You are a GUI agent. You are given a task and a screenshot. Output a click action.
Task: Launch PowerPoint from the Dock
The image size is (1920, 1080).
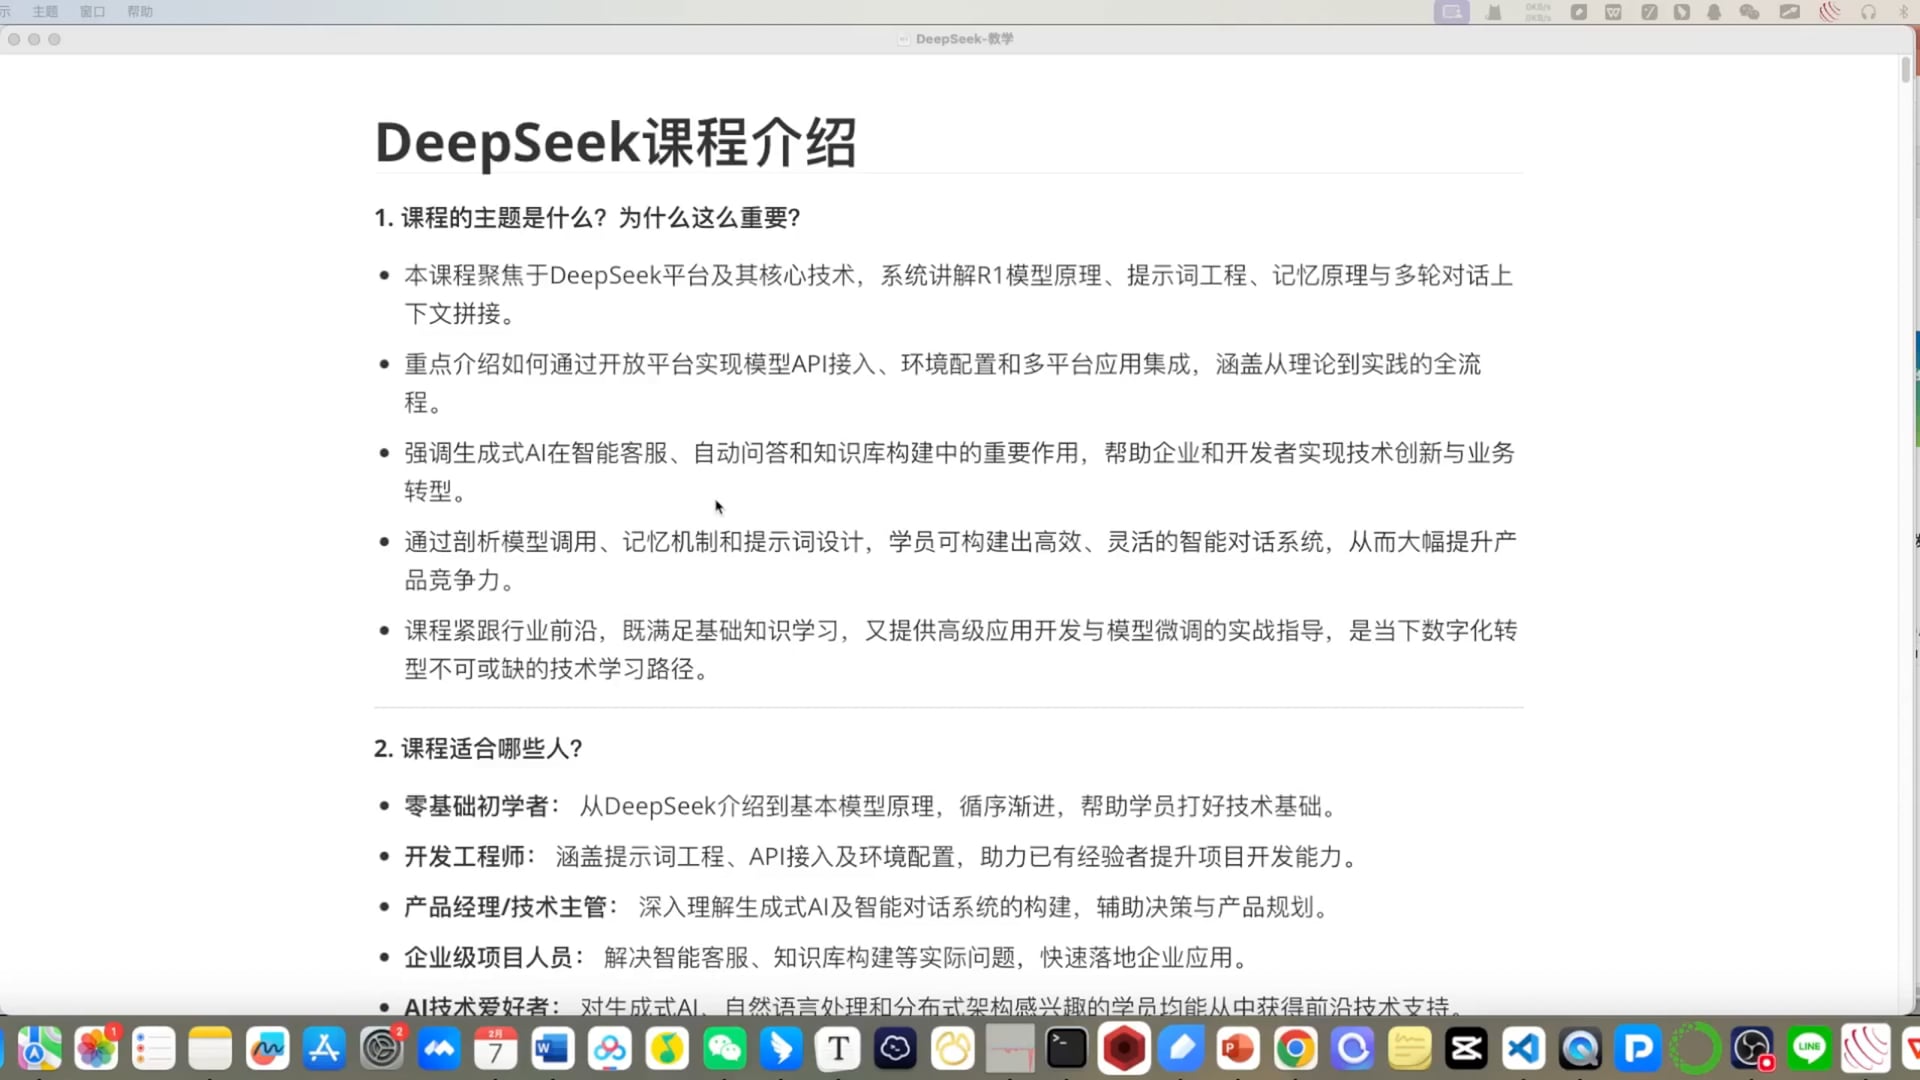click(x=1237, y=1050)
